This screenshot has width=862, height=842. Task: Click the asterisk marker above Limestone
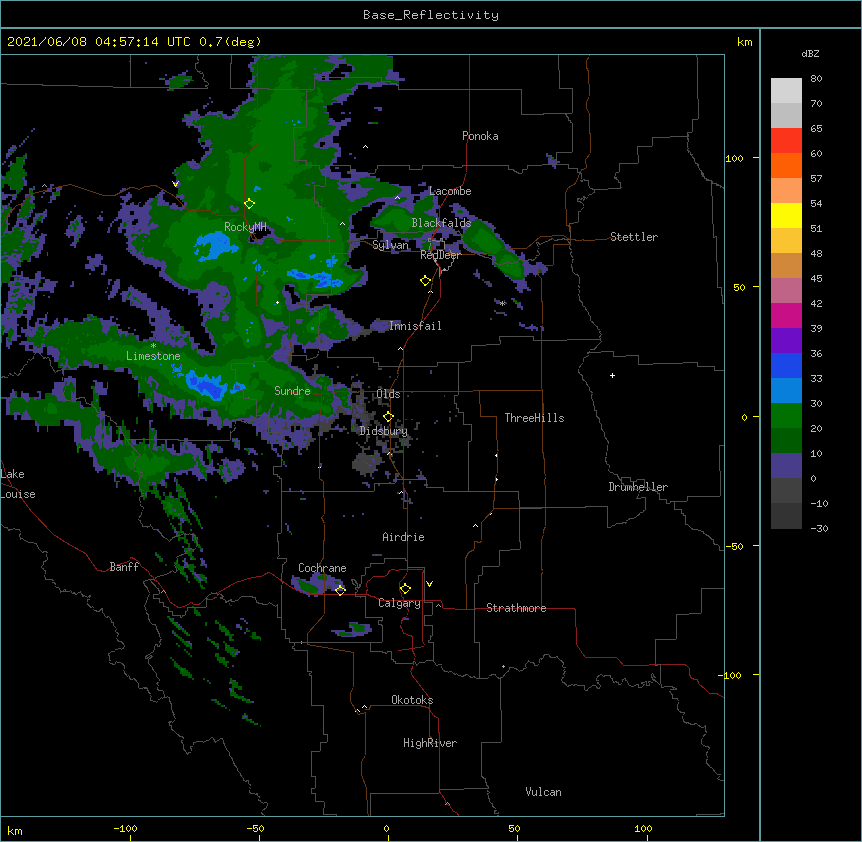coord(153,346)
